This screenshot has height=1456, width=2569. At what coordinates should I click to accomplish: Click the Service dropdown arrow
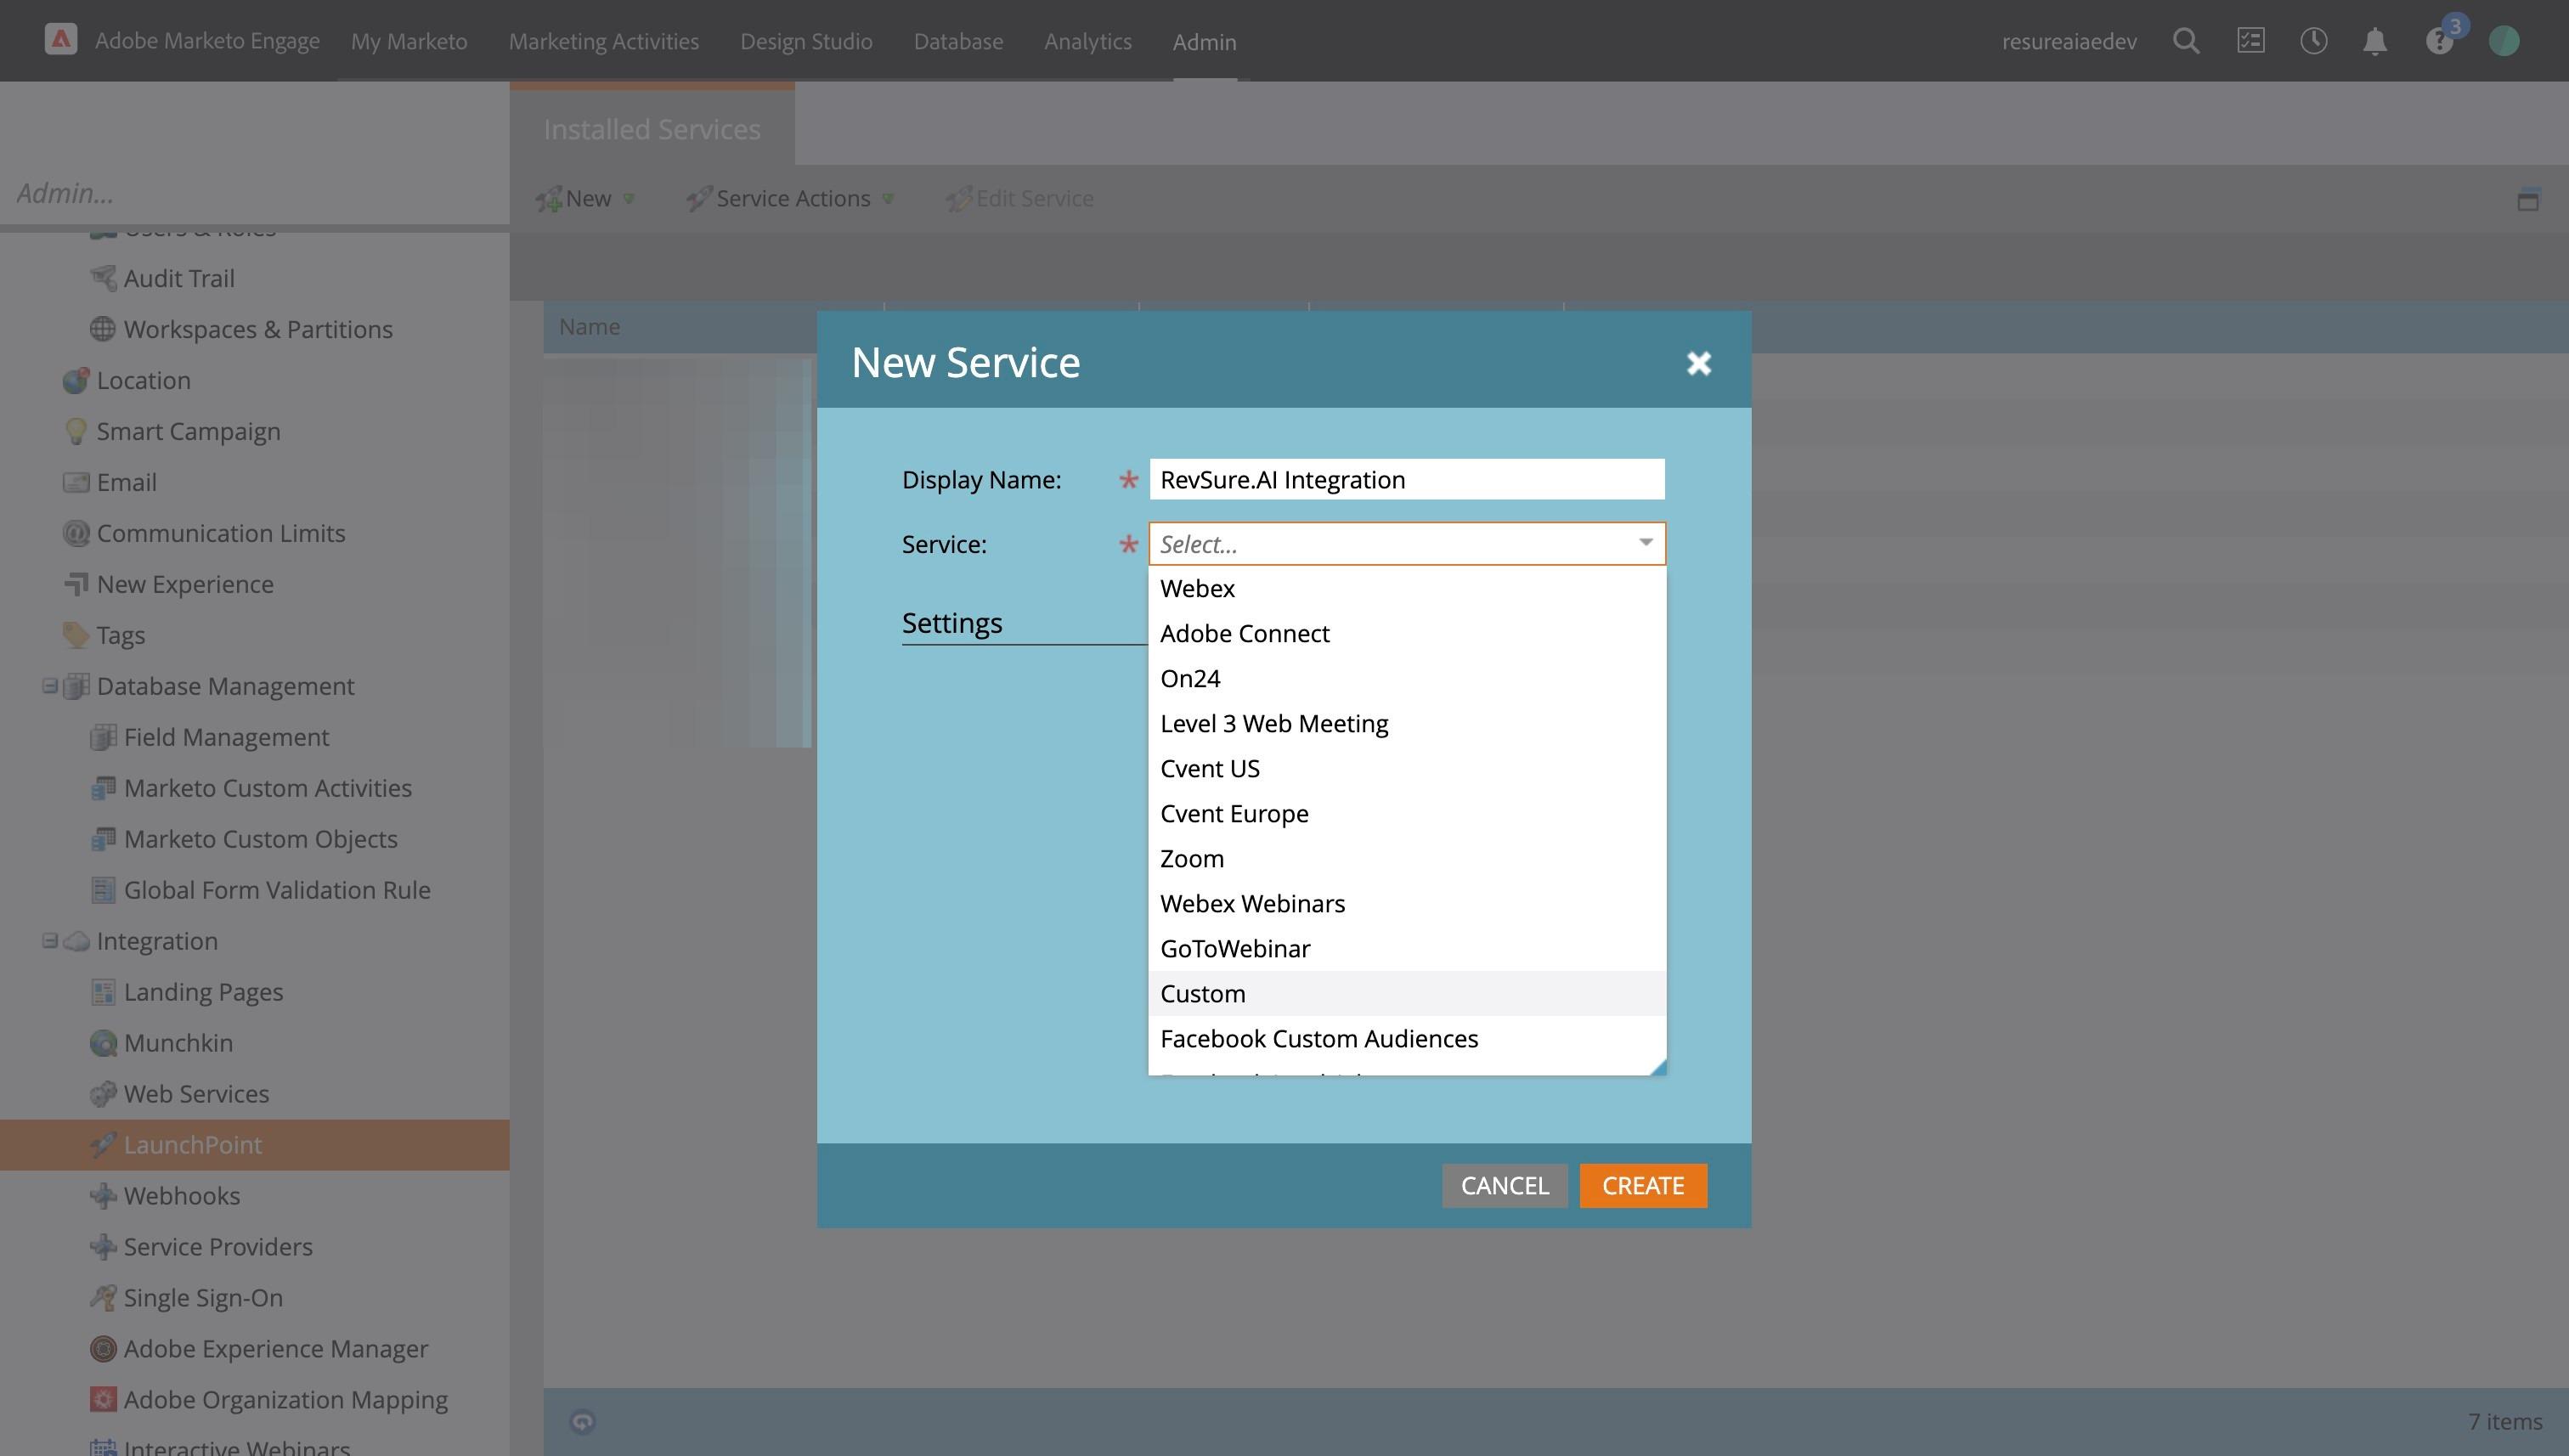[x=1645, y=543]
